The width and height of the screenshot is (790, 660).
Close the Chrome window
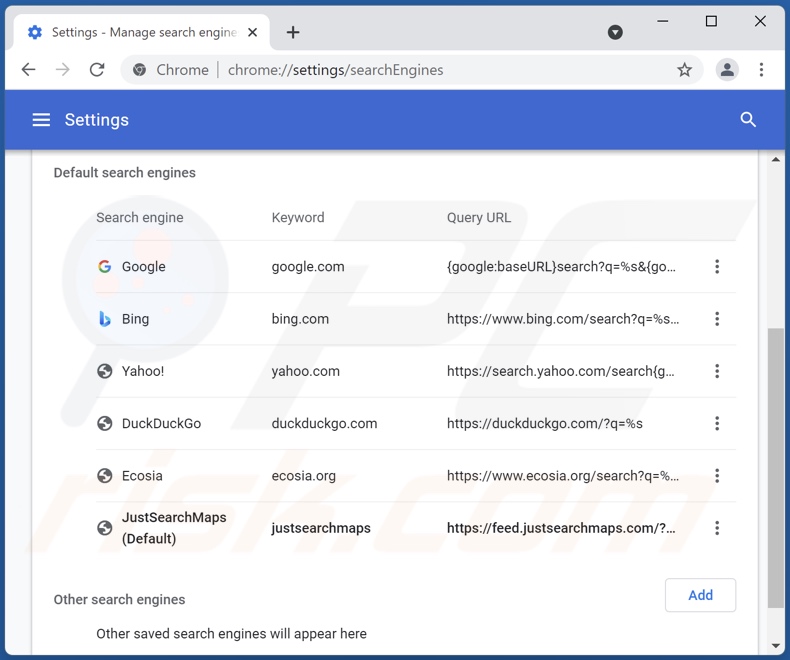(760, 21)
